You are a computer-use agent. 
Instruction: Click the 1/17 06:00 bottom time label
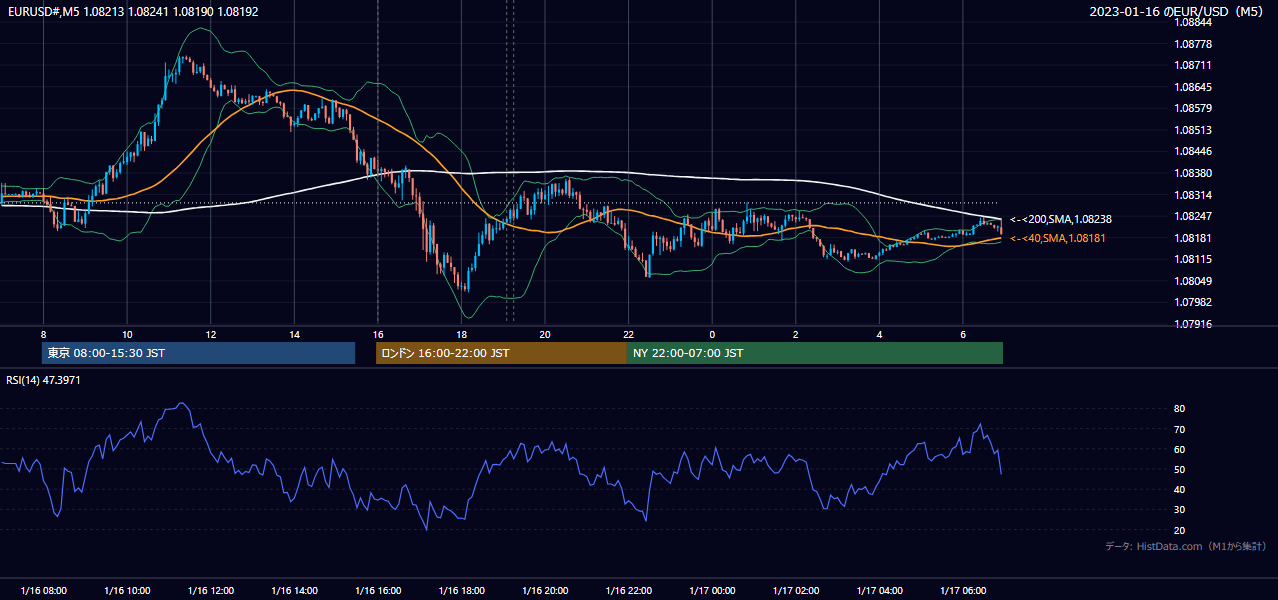point(962,591)
